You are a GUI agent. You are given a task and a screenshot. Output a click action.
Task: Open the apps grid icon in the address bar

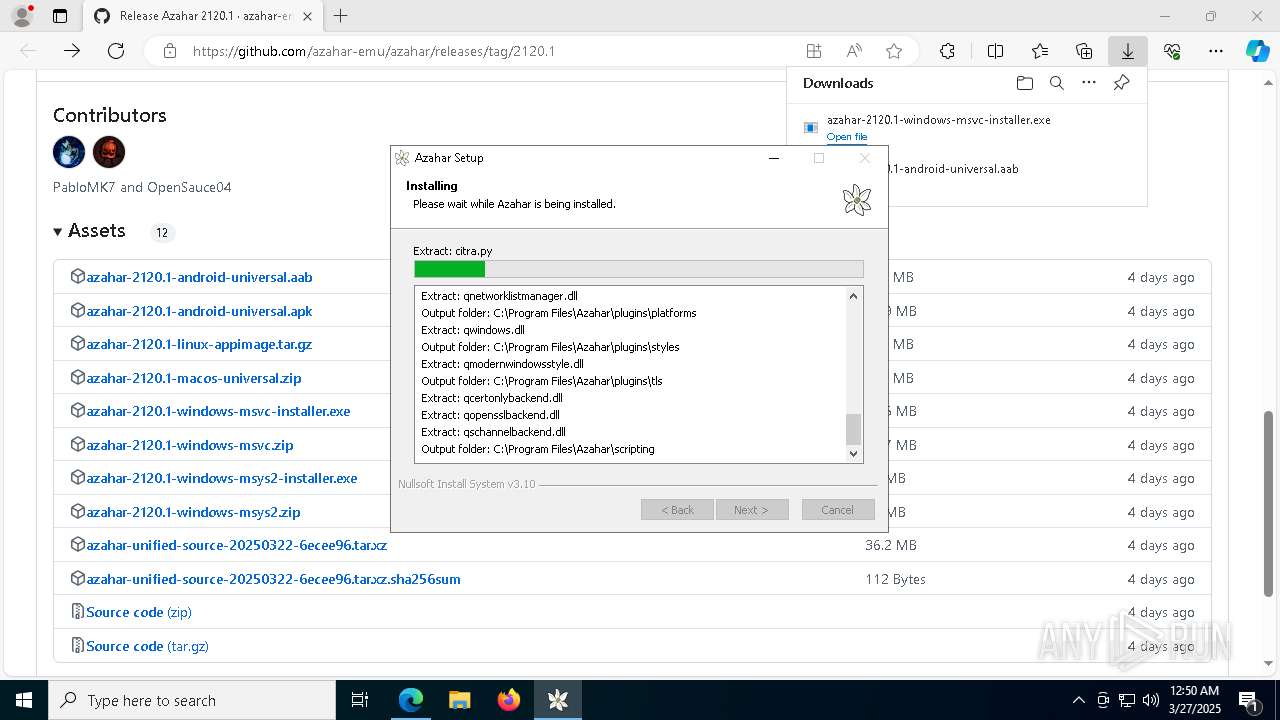tap(814, 51)
